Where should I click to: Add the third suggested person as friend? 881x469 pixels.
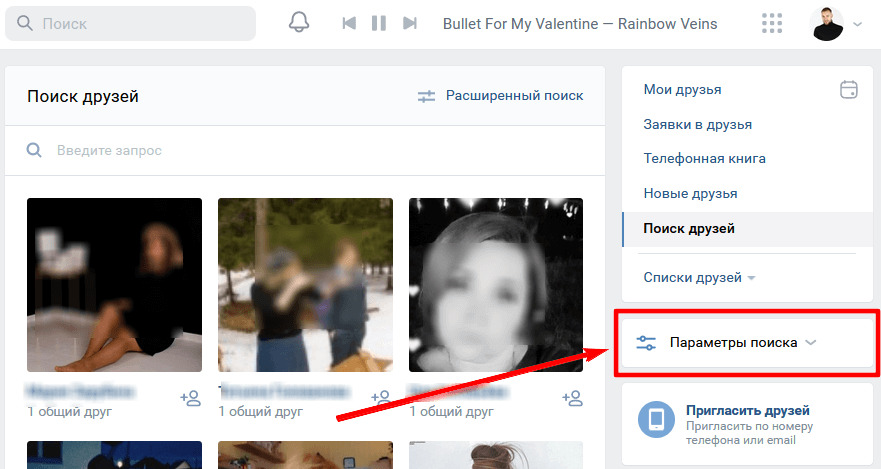(x=572, y=398)
